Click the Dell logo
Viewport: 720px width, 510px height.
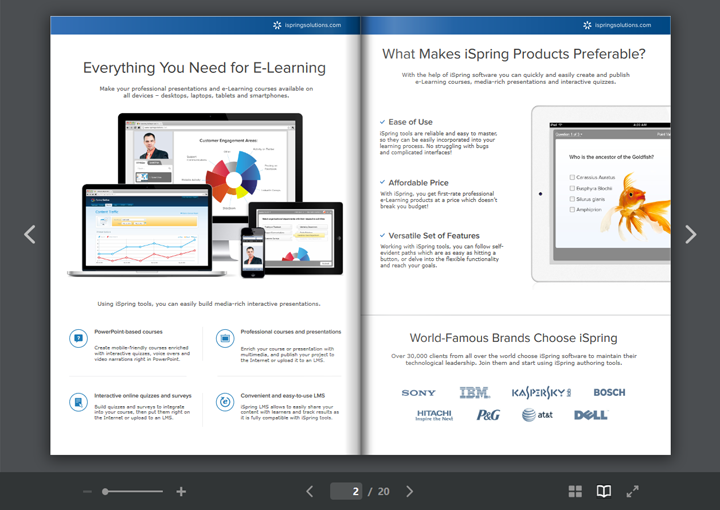591,415
